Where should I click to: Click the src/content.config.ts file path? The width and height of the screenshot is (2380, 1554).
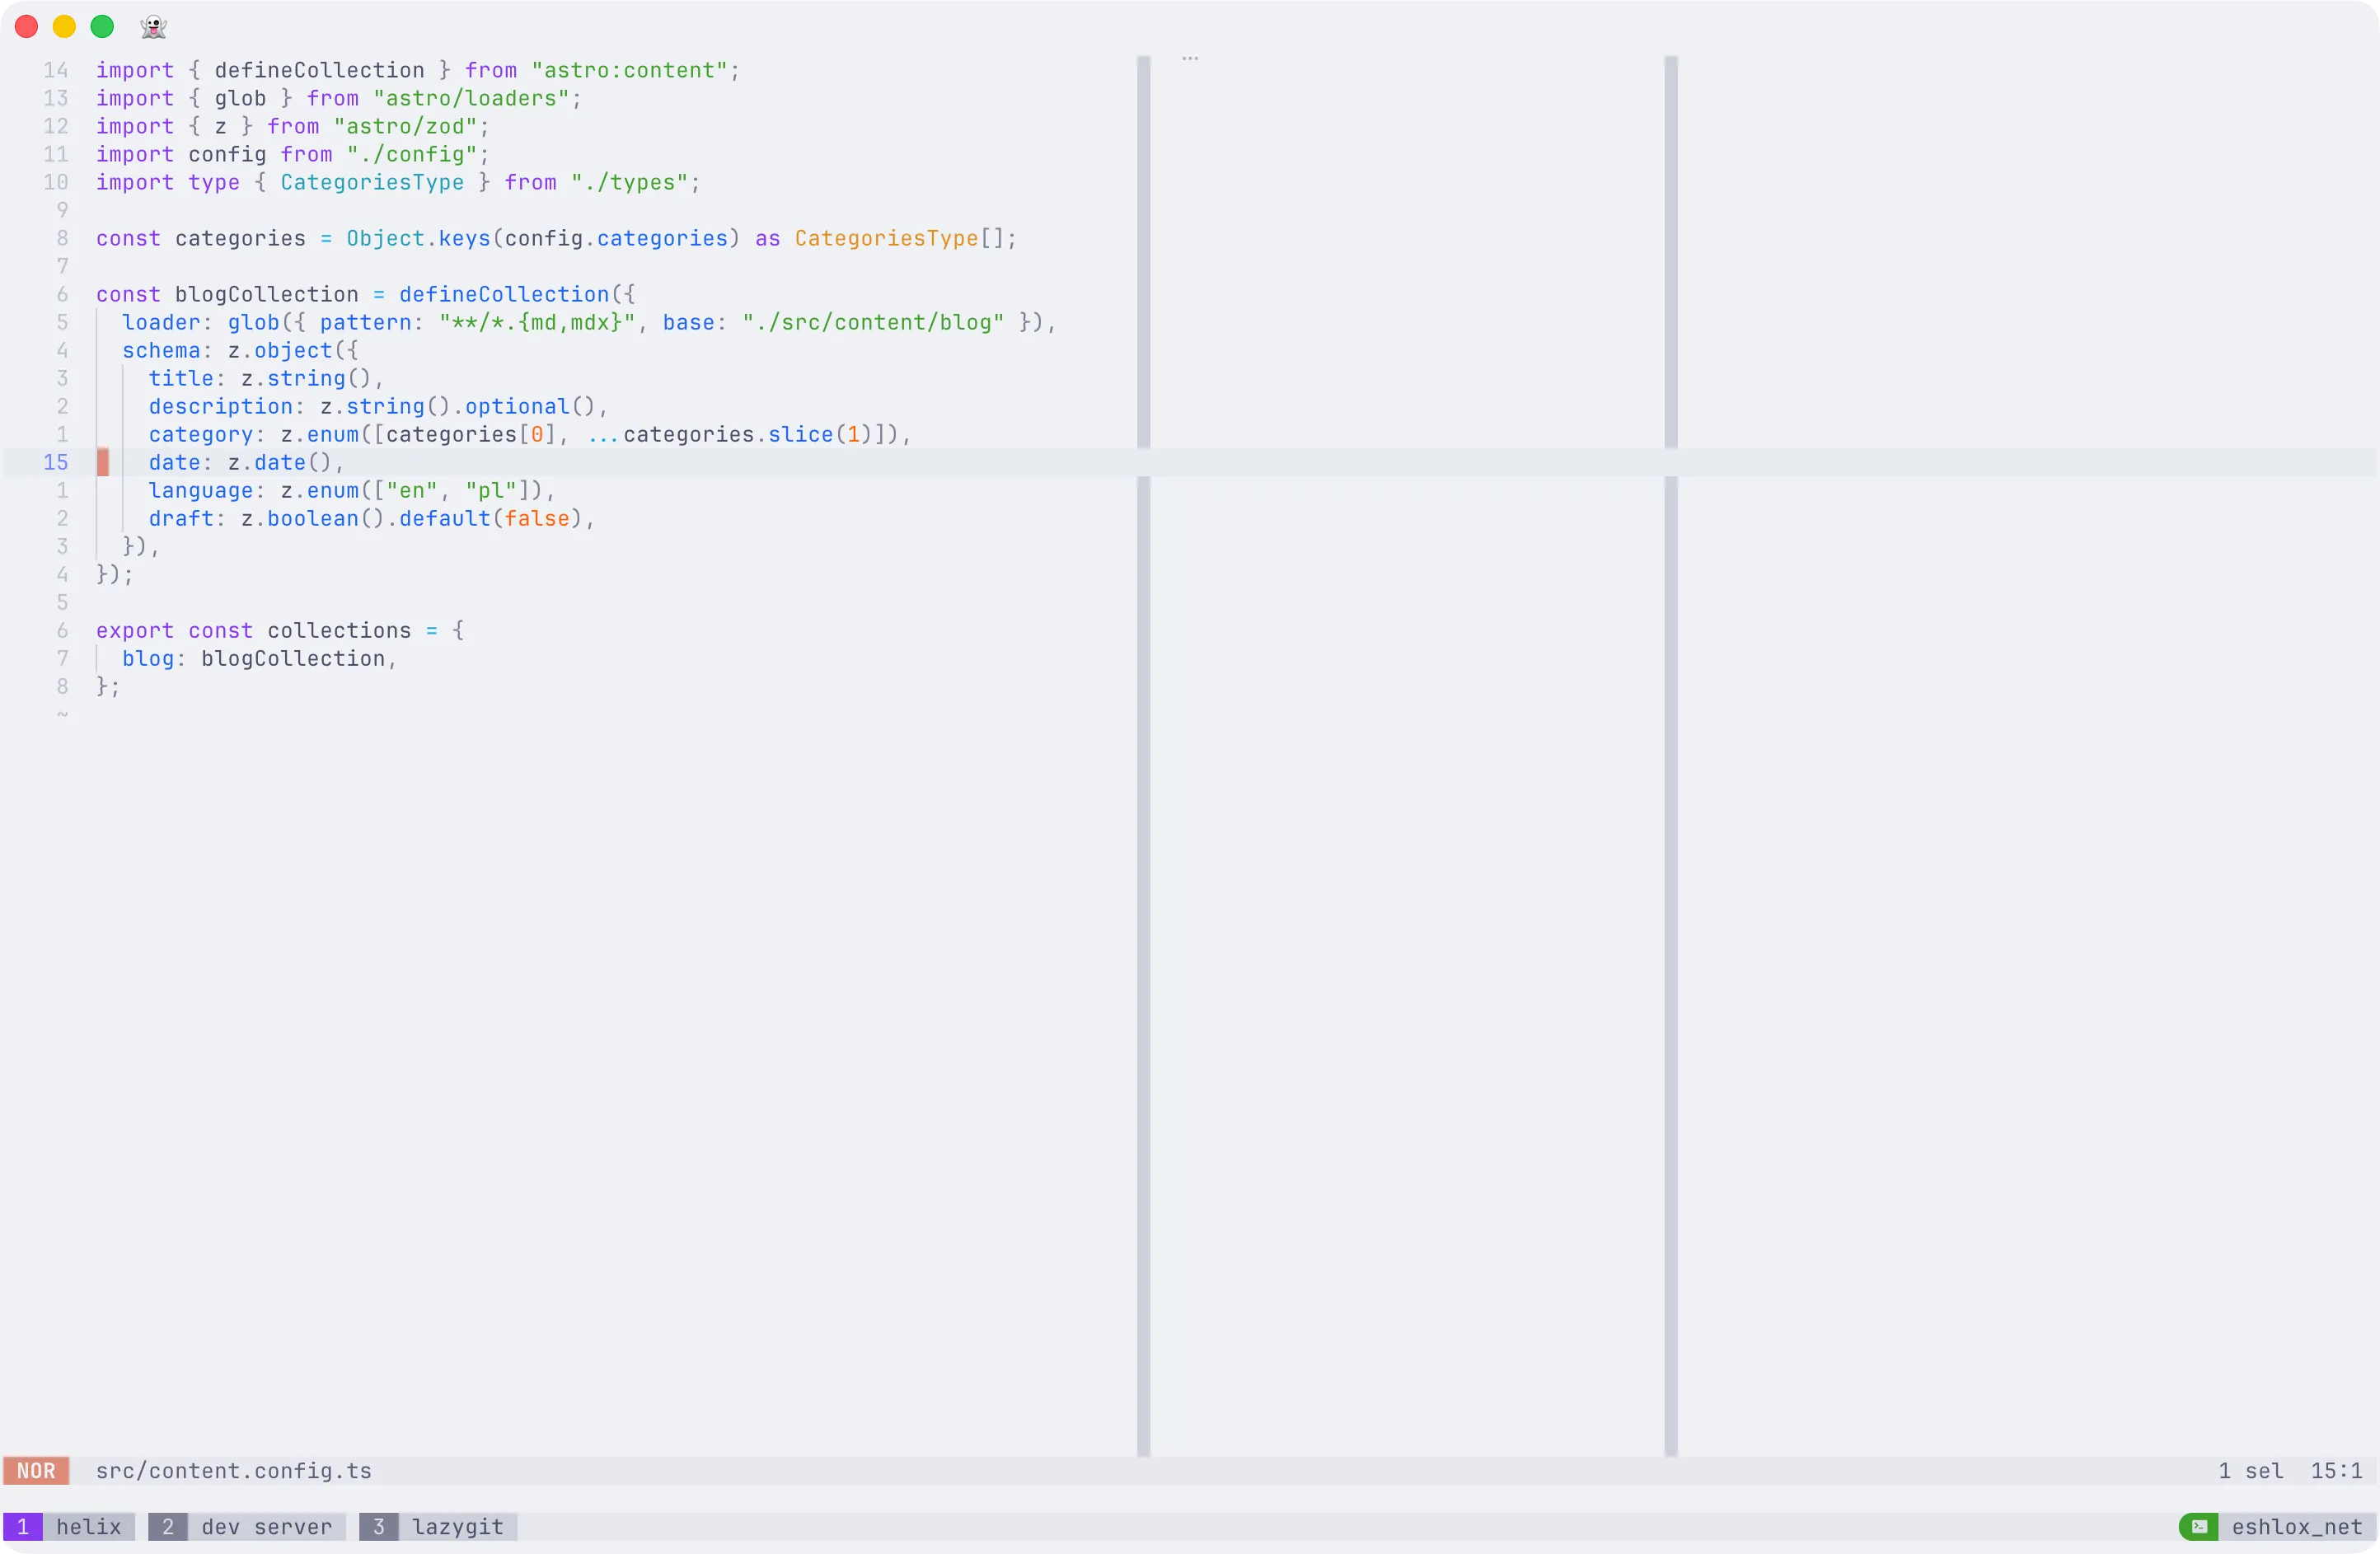click(x=233, y=1471)
